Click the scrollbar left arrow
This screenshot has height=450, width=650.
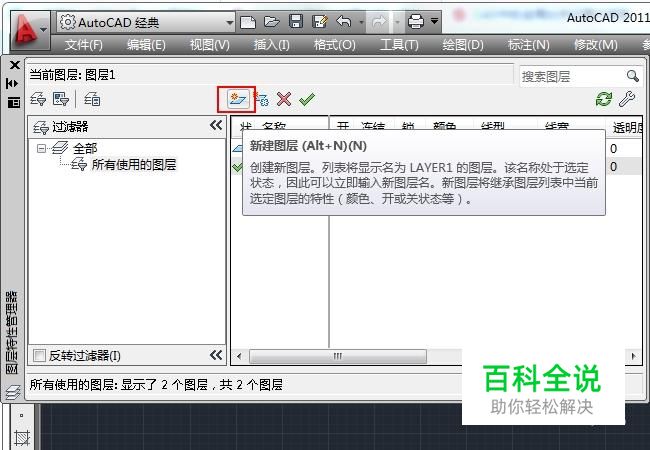pyautogui.click(x=239, y=356)
